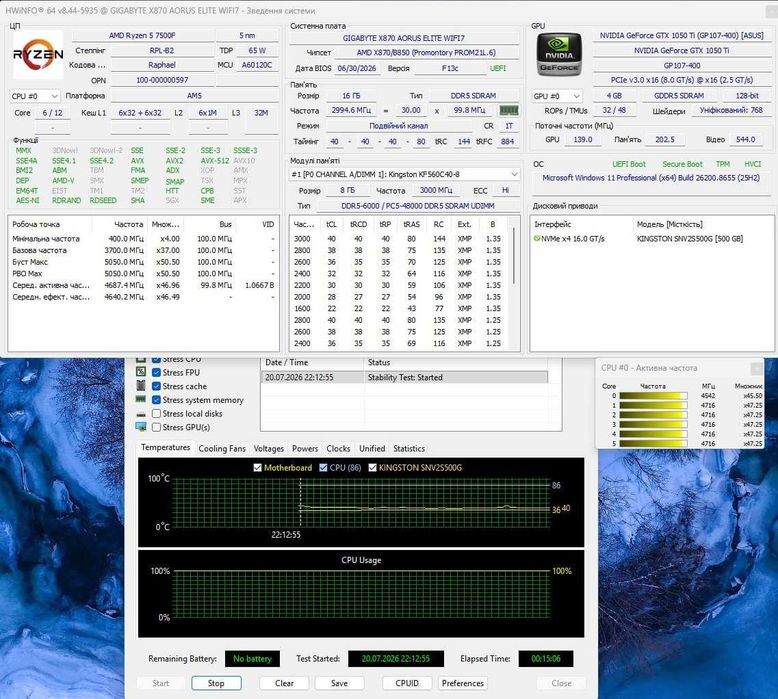The height and width of the screenshot is (699, 778).
Task: Click the chip icon beside Stress cache
Action: pos(141,386)
